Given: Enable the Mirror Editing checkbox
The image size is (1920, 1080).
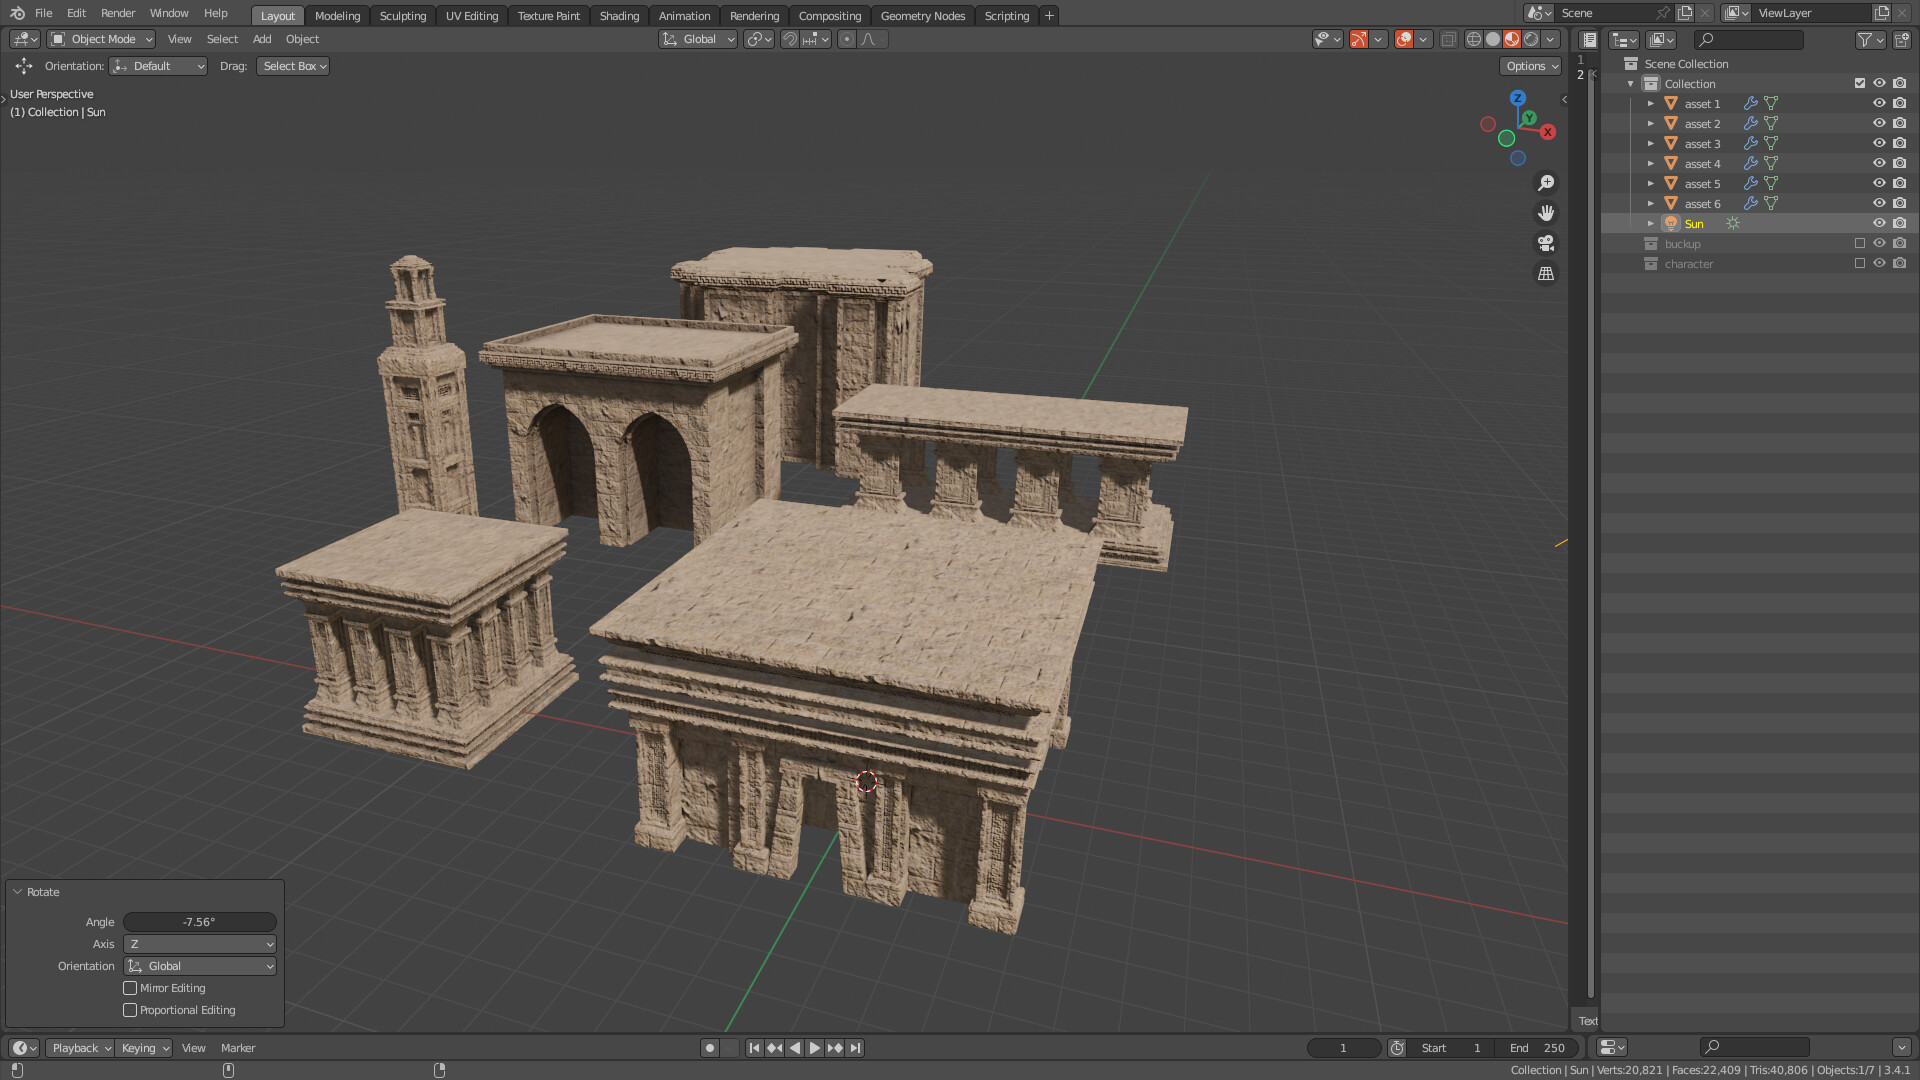Looking at the screenshot, I should [130, 988].
